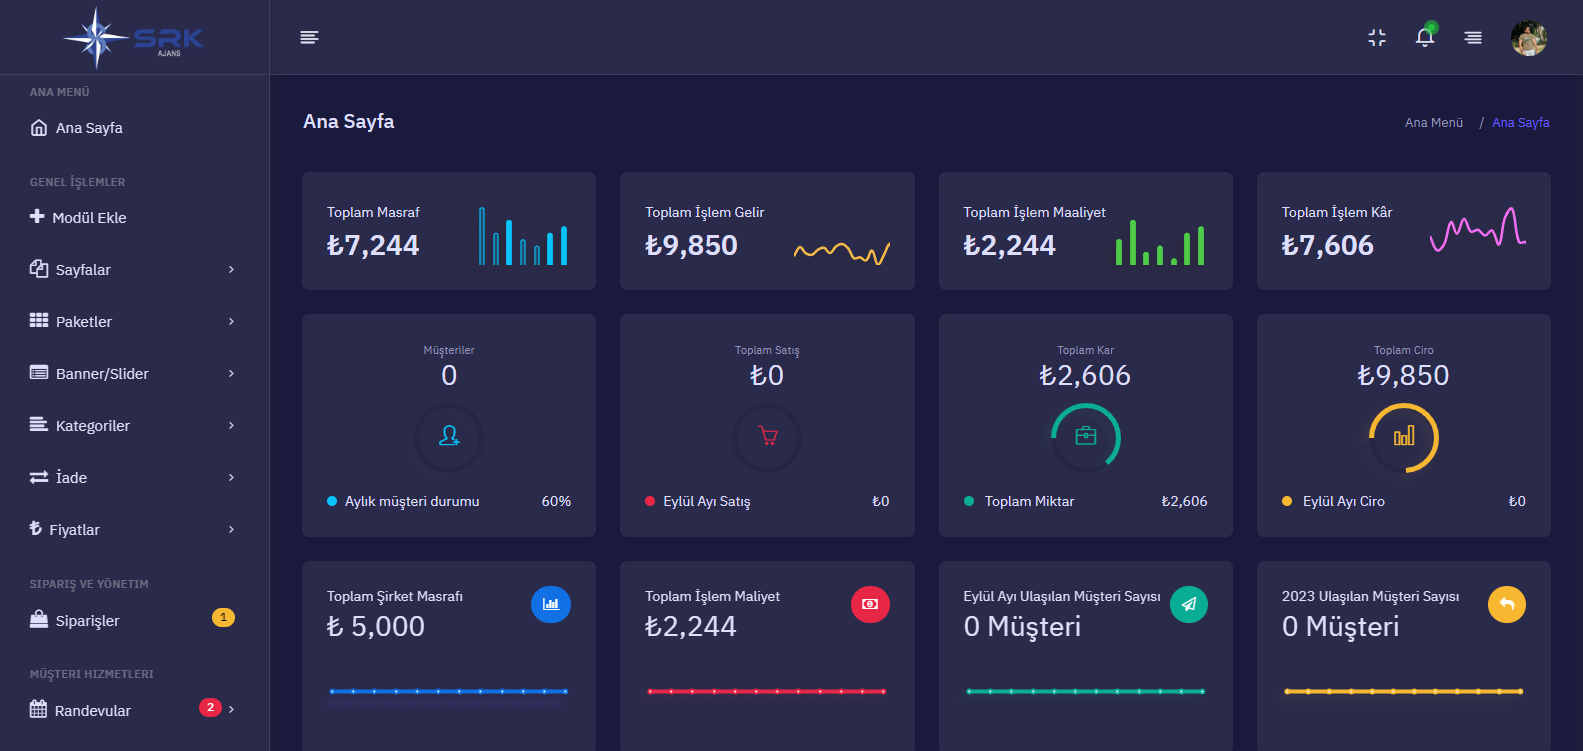Click the notification bell icon
Screen dimensions: 1583x751
[1425, 37]
